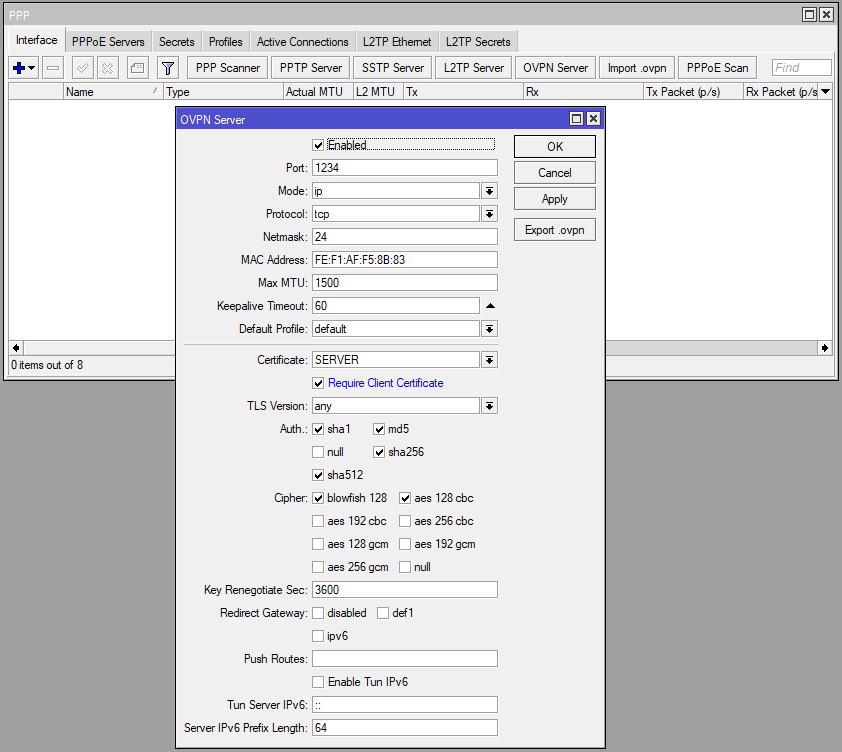Uncheck the Enabled checkbox

[318, 145]
